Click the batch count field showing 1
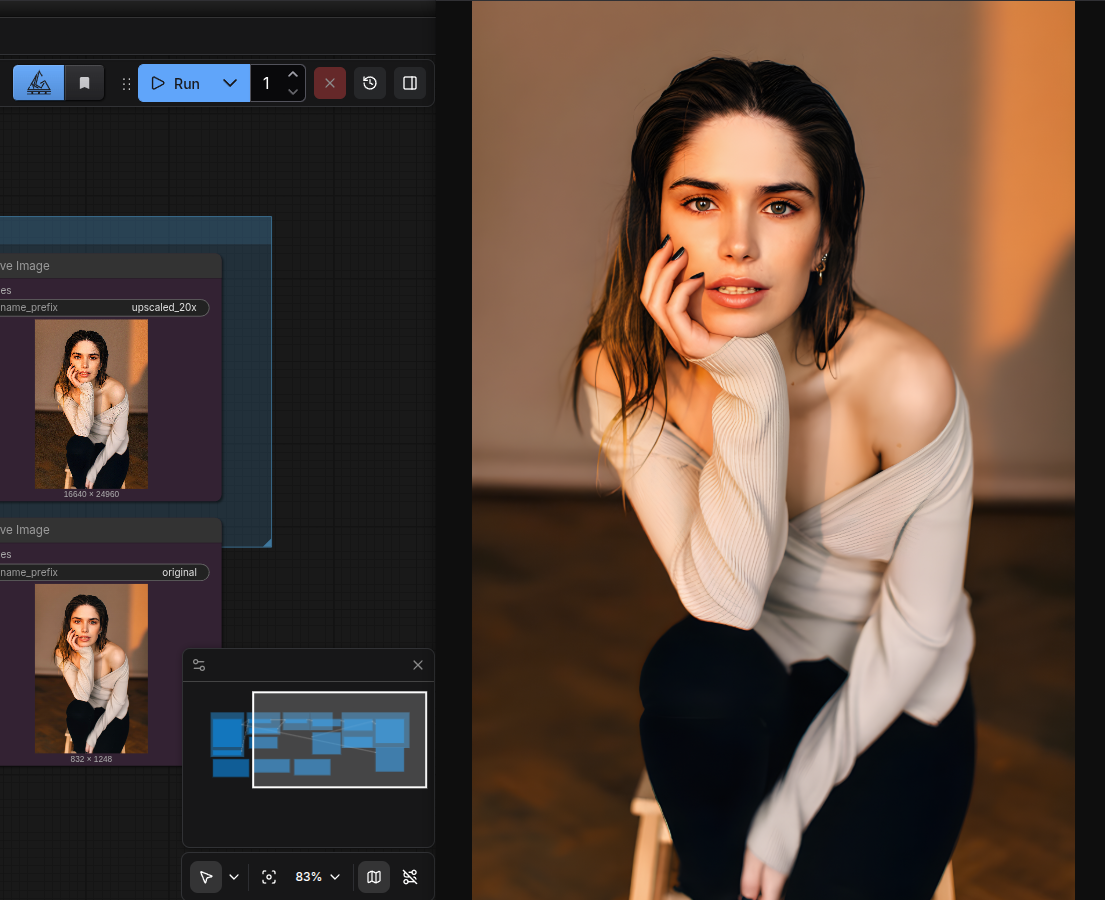This screenshot has width=1105, height=900. tap(267, 83)
